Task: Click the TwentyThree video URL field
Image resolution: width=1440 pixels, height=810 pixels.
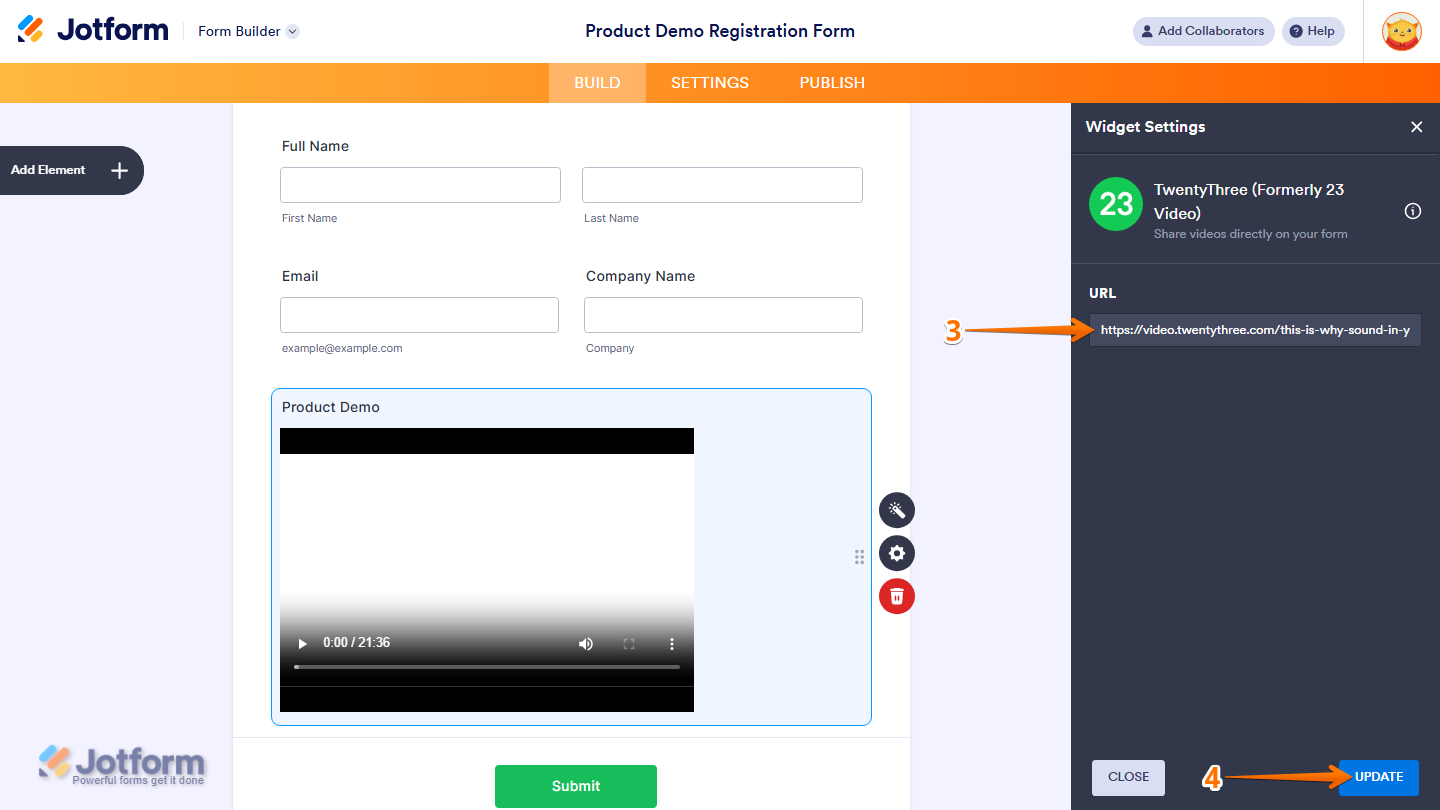Action: [1254, 329]
